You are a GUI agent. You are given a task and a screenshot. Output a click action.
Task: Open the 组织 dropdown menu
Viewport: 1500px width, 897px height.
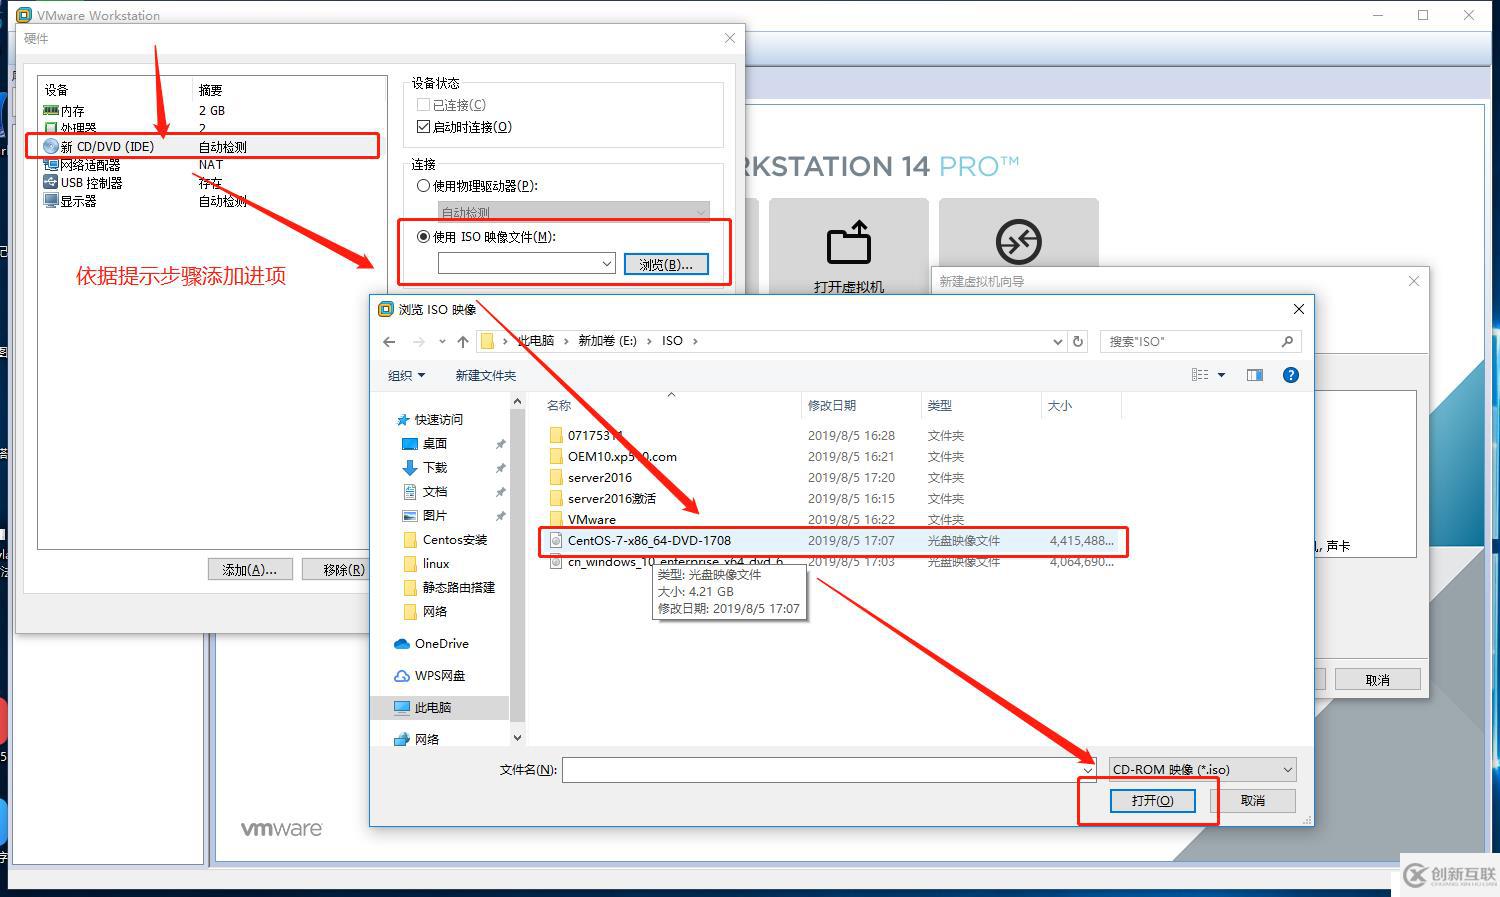pyautogui.click(x=407, y=375)
